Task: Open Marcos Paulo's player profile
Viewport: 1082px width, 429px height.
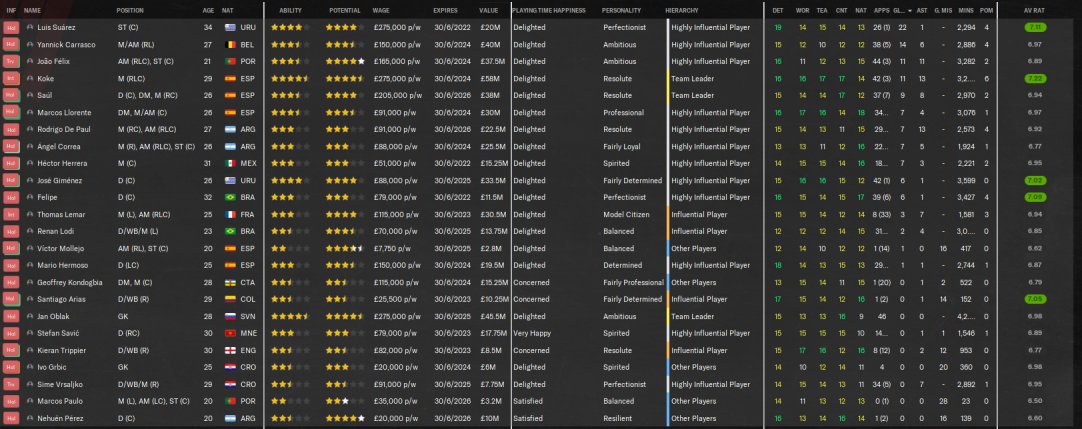Action: click(x=59, y=401)
